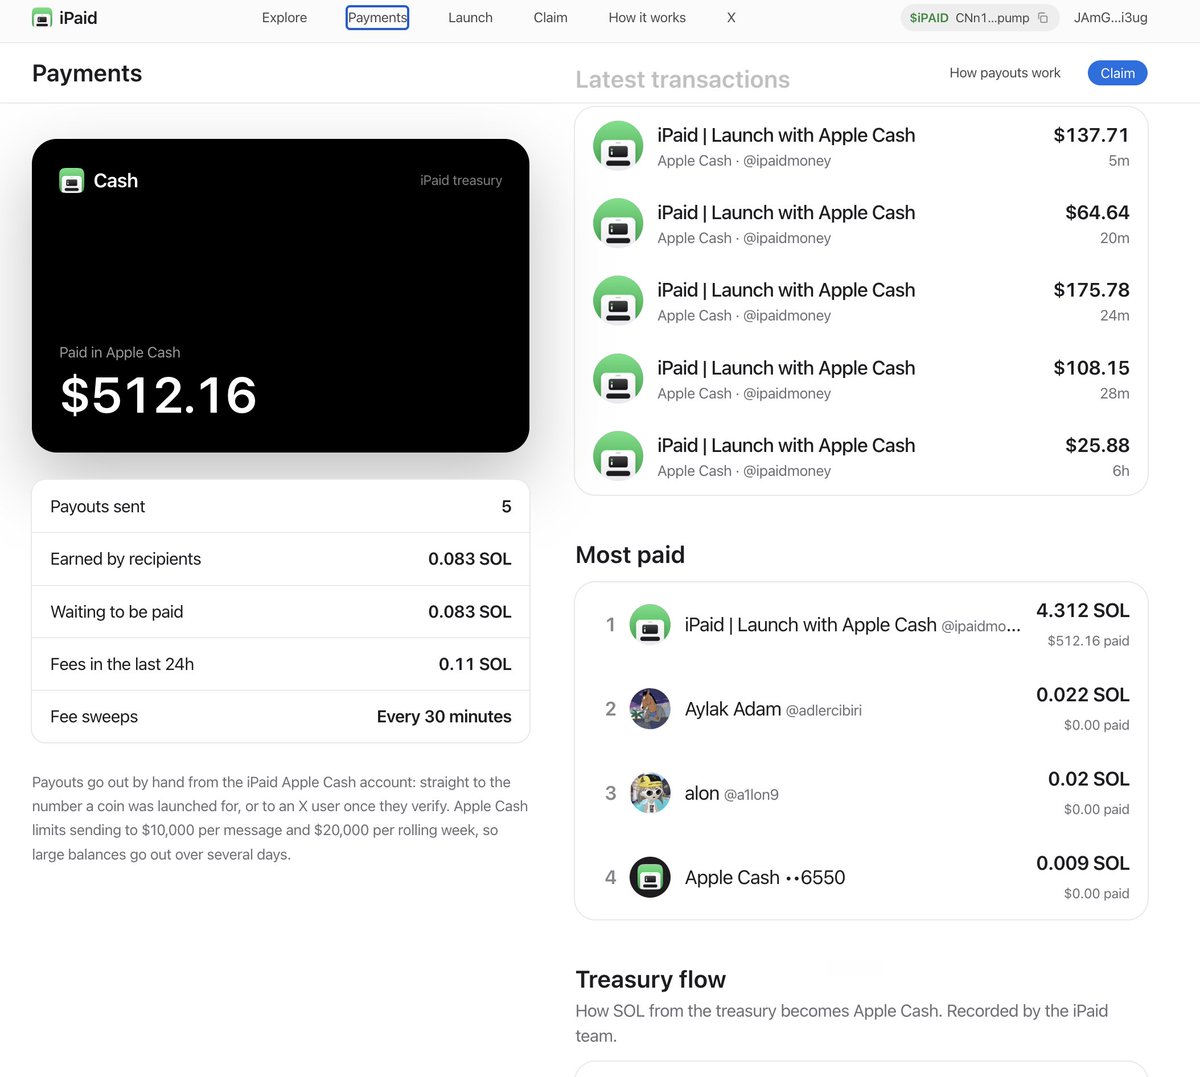Click the blue Claim button

click(1117, 73)
